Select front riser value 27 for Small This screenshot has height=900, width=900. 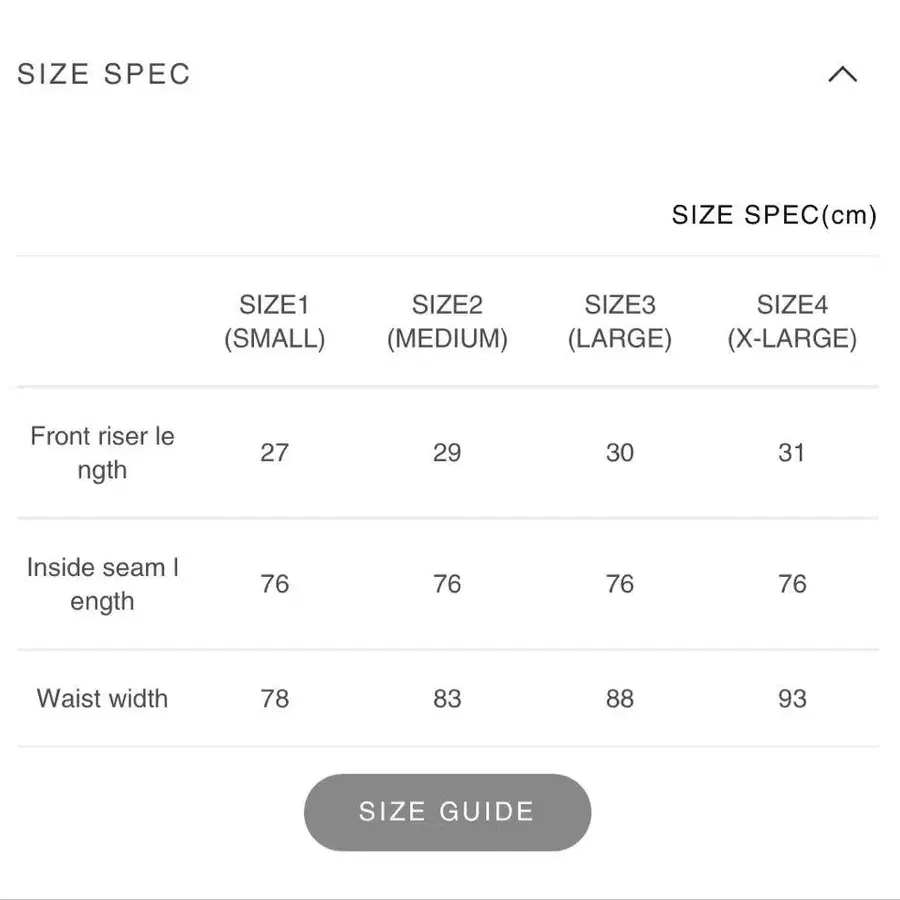(x=274, y=453)
